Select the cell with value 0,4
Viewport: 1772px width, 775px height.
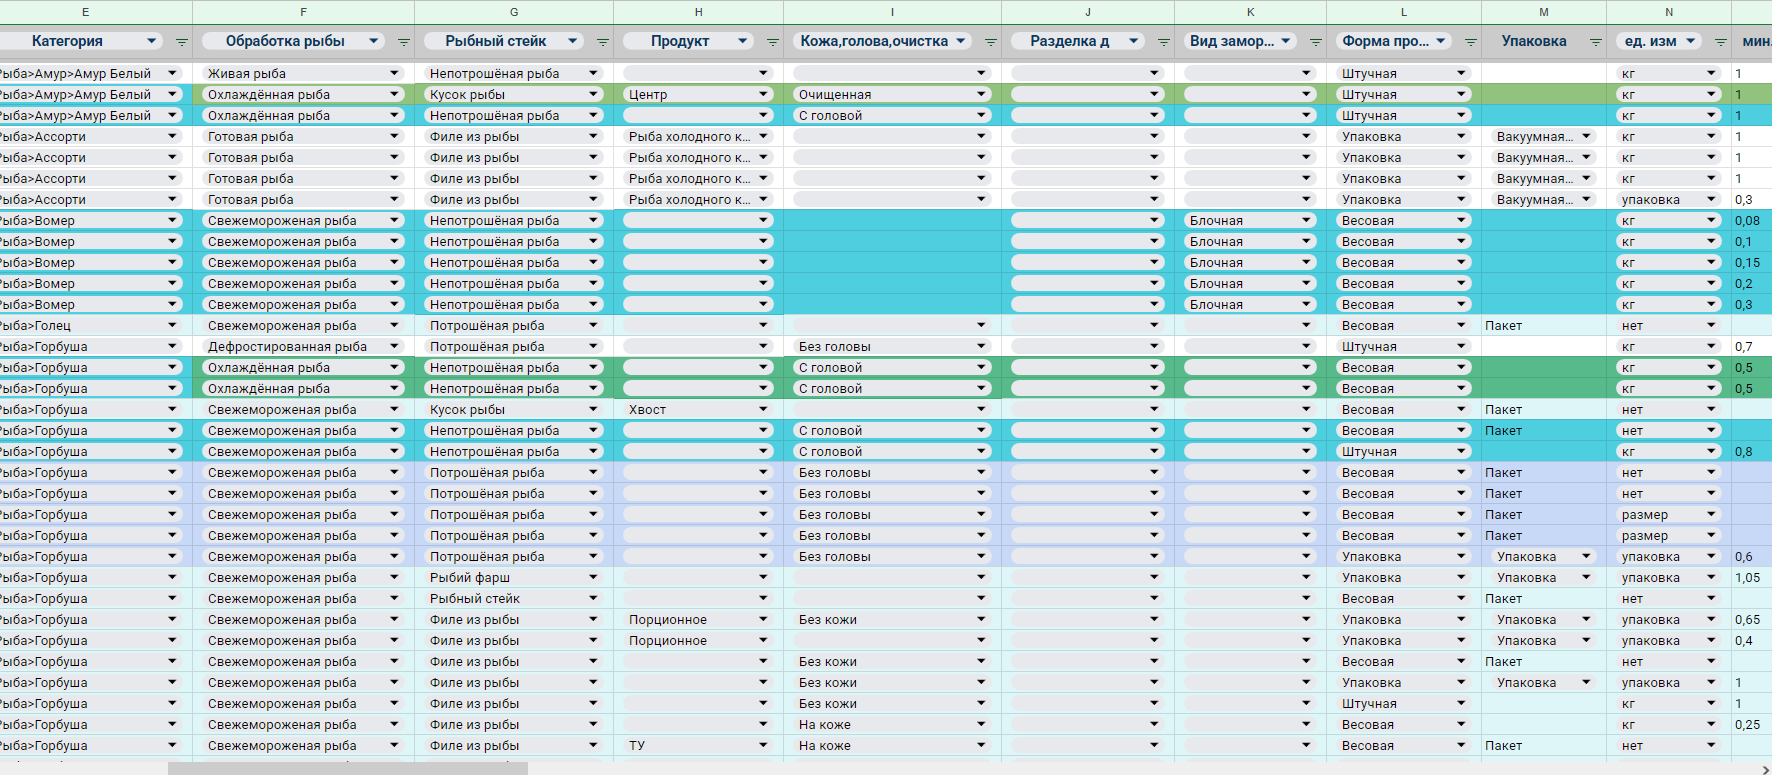click(1751, 640)
